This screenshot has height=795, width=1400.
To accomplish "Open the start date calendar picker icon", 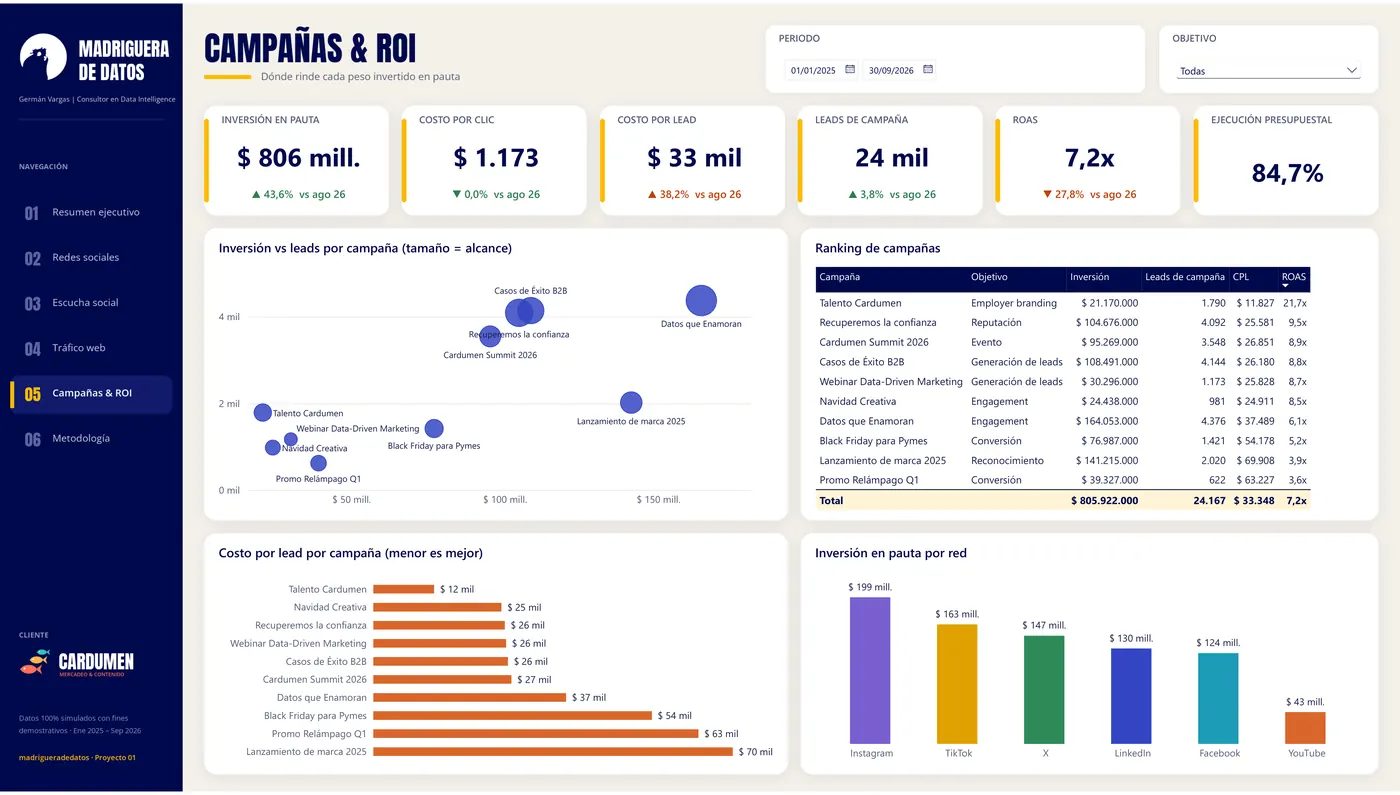I will pyautogui.click(x=850, y=70).
